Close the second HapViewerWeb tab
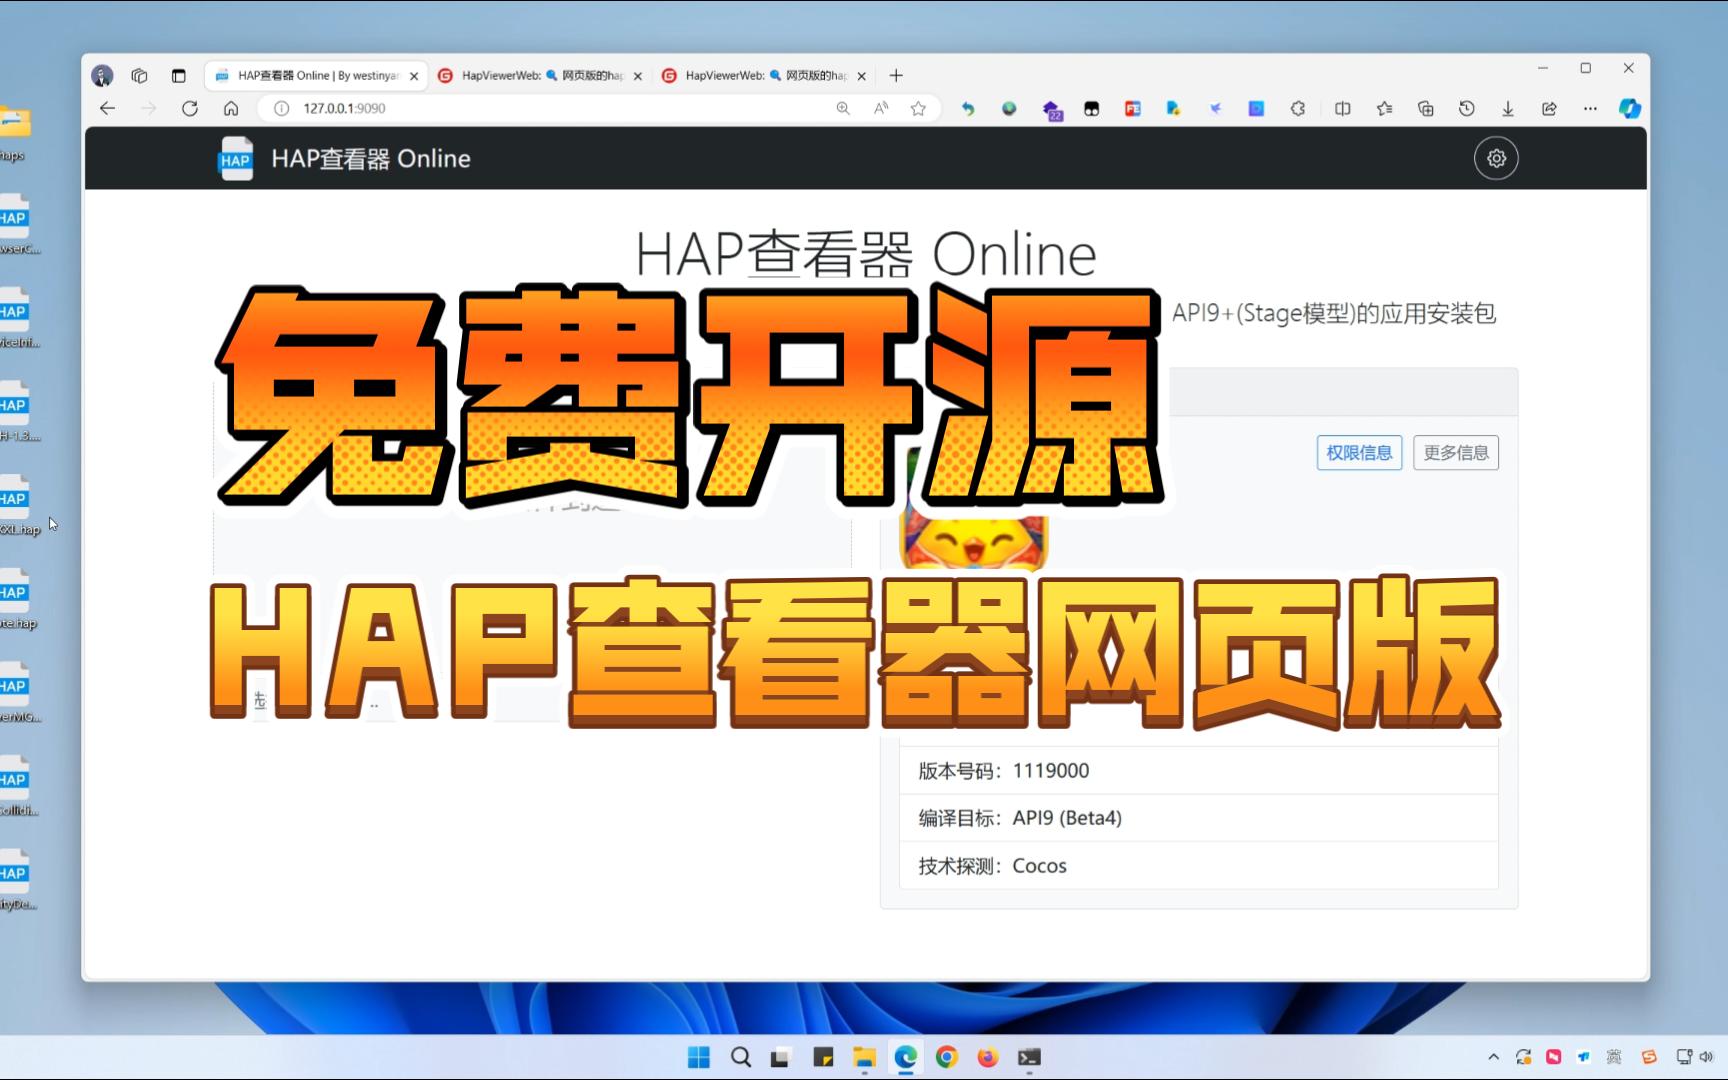1728x1080 pixels. click(x=638, y=76)
